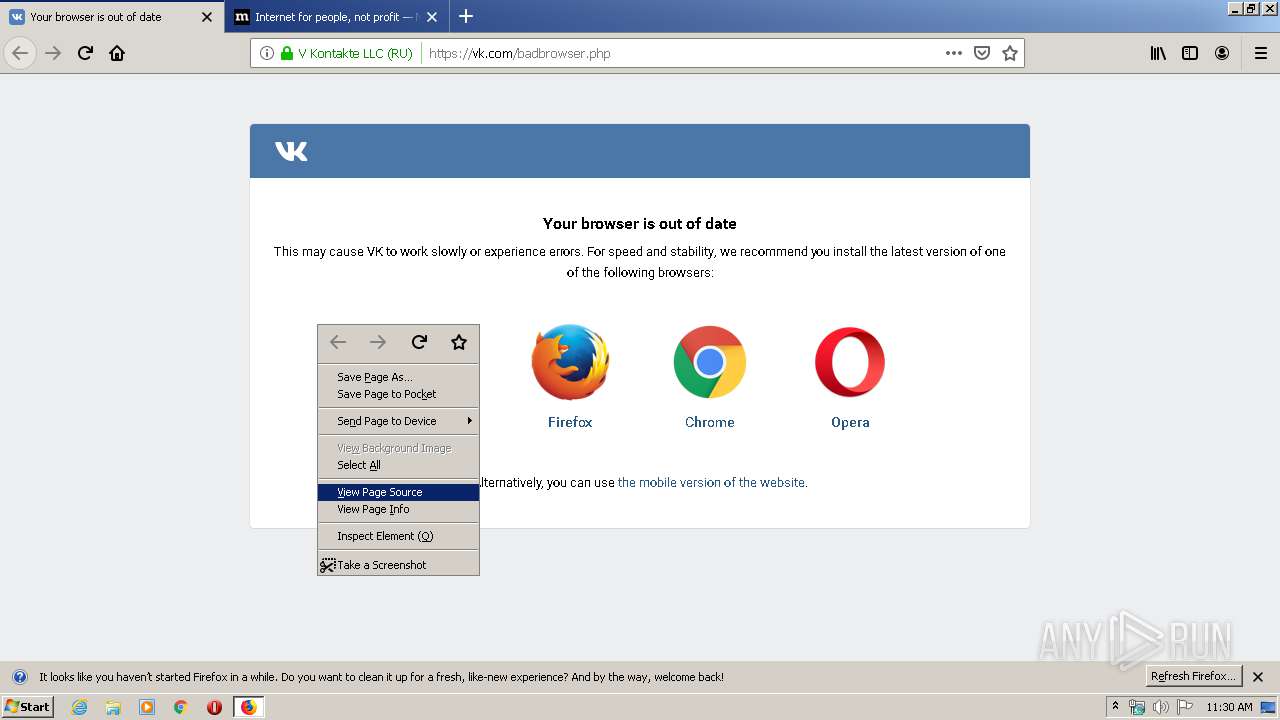The width and height of the screenshot is (1280, 720).
Task: Click View Page Source menu item
Action: tap(398, 492)
